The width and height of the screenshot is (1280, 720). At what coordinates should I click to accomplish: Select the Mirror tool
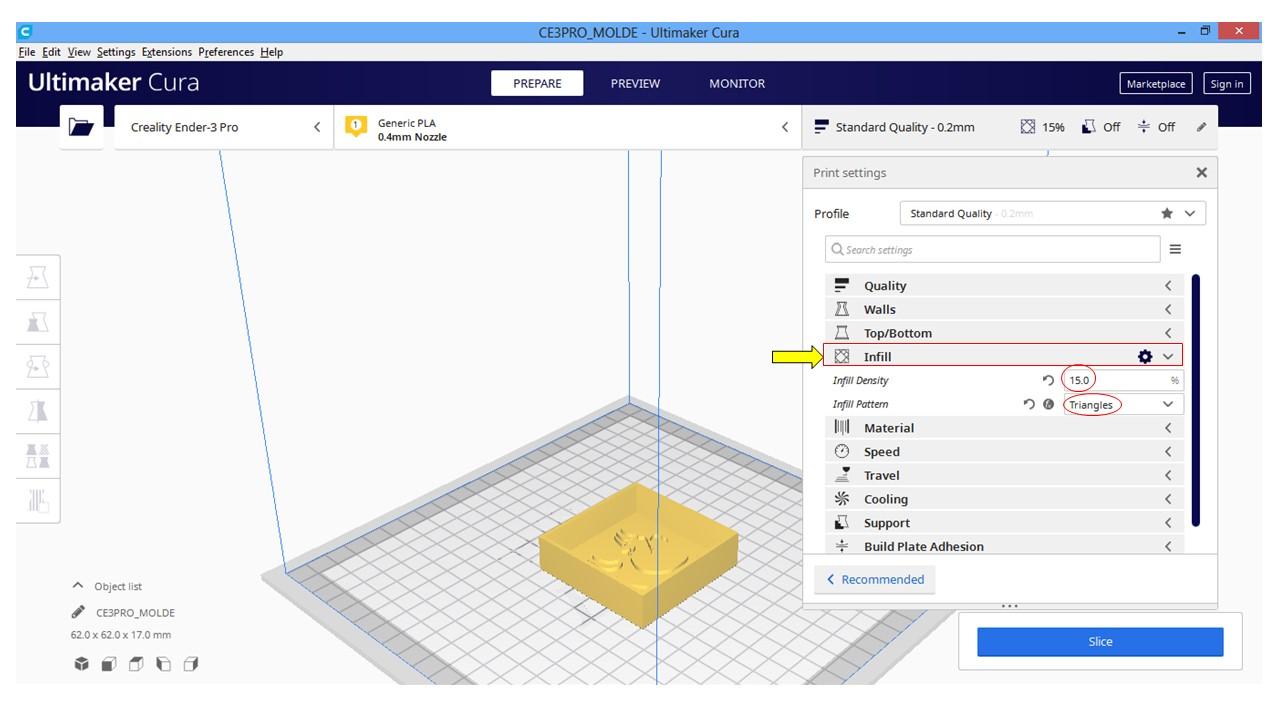(x=38, y=411)
